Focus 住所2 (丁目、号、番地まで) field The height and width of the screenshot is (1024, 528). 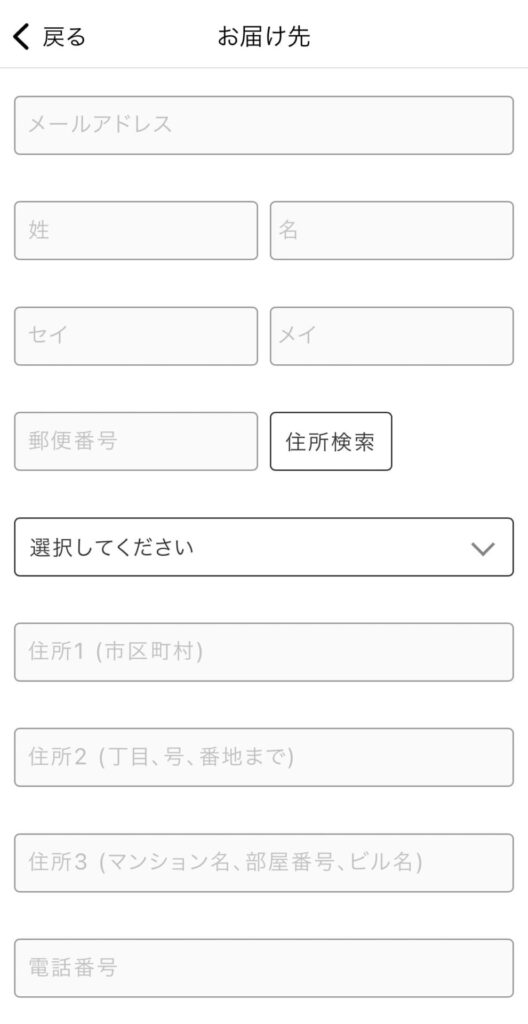(264, 758)
